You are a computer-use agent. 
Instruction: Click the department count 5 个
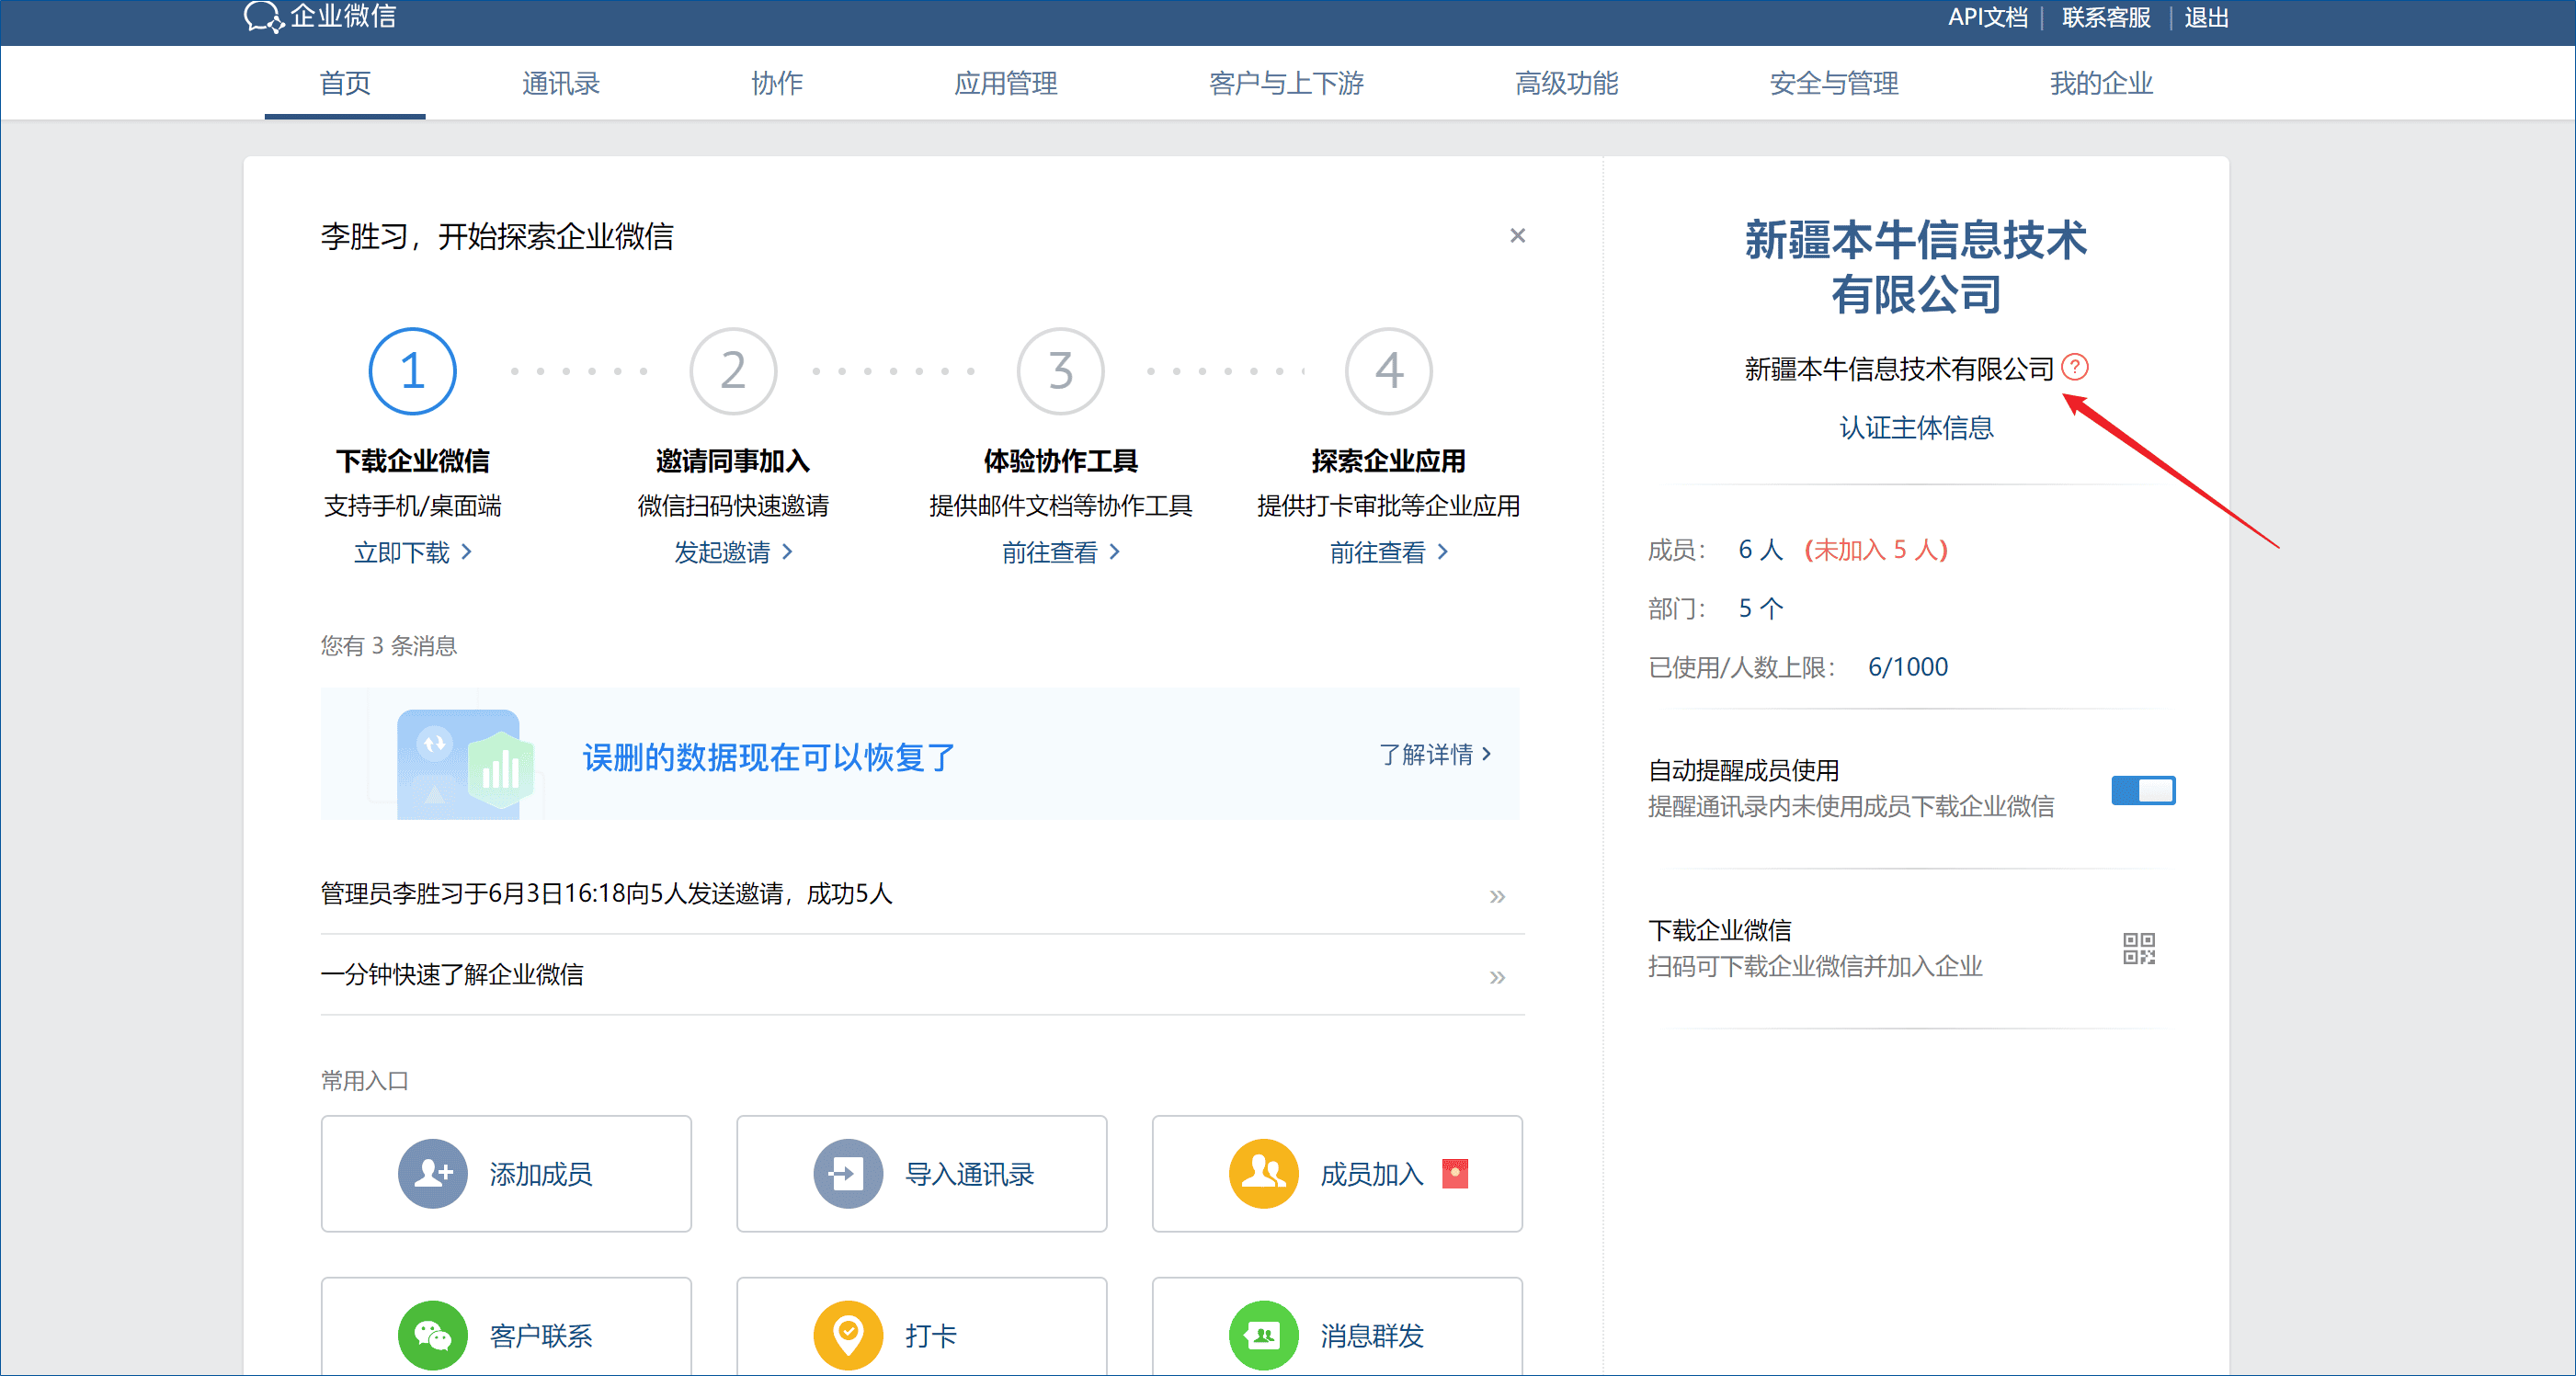click(x=1760, y=608)
